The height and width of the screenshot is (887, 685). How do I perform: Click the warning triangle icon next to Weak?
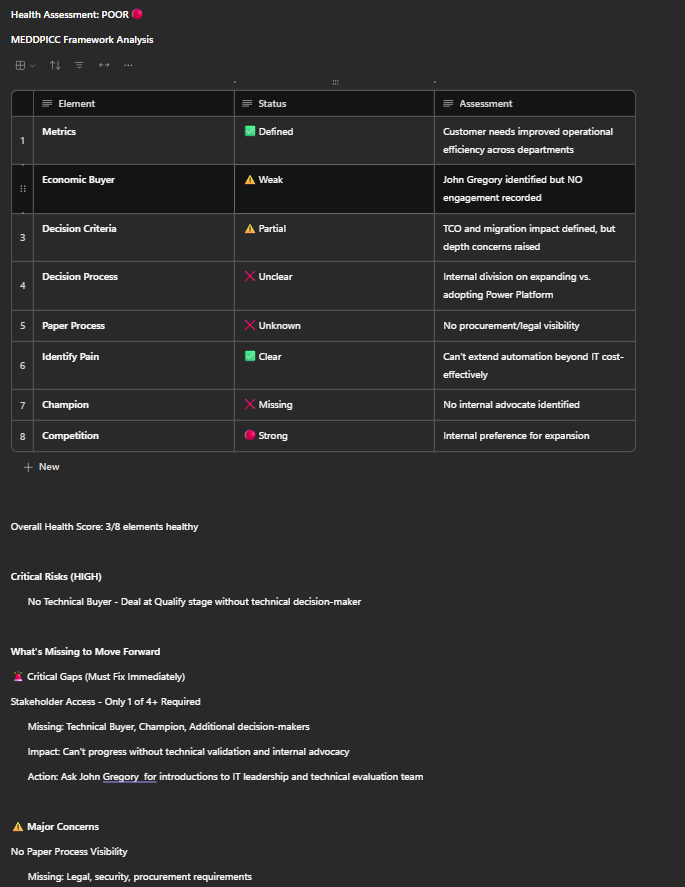pos(248,179)
